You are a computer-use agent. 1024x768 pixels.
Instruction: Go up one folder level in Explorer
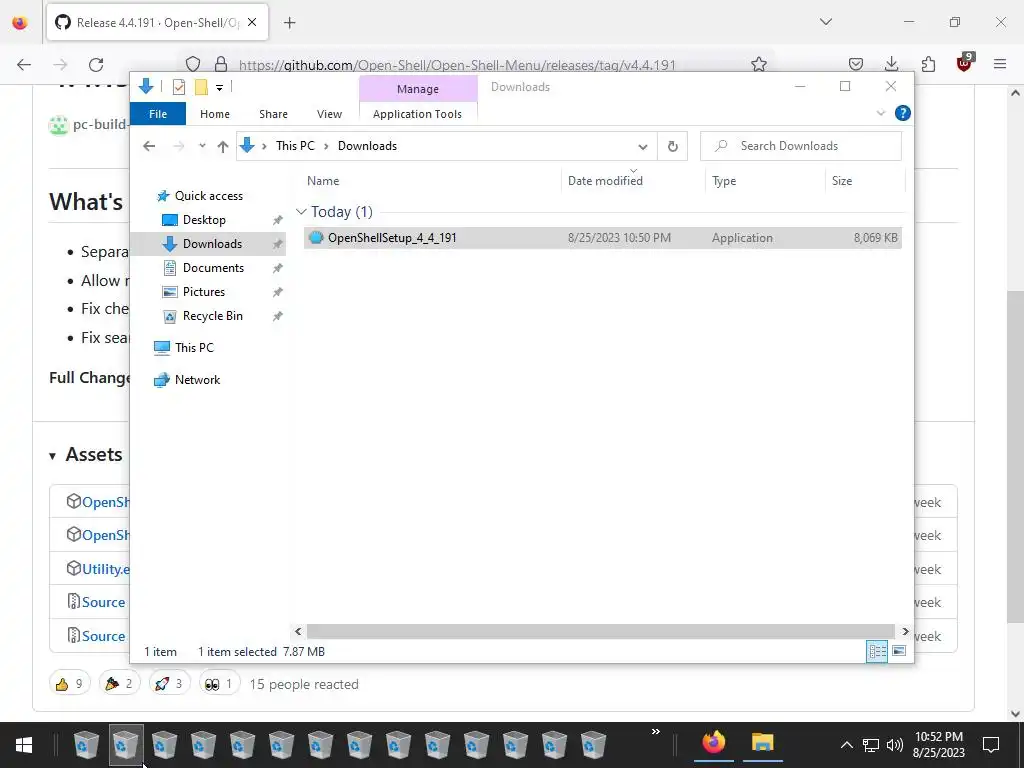[x=223, y=146]
